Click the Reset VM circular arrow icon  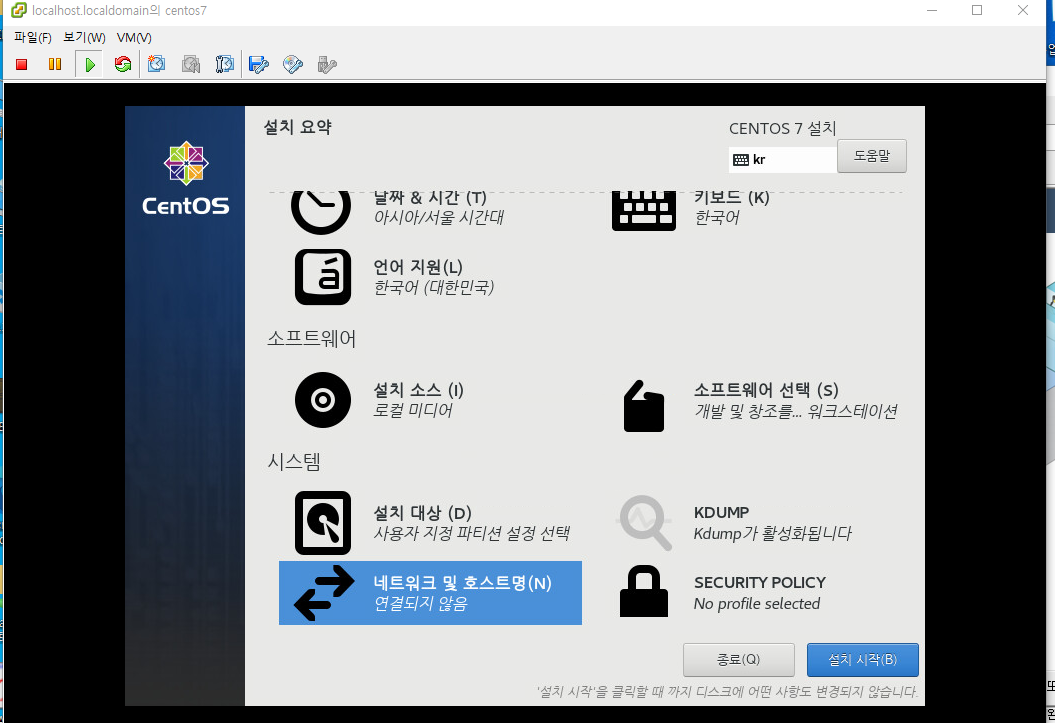coord(122,65)
